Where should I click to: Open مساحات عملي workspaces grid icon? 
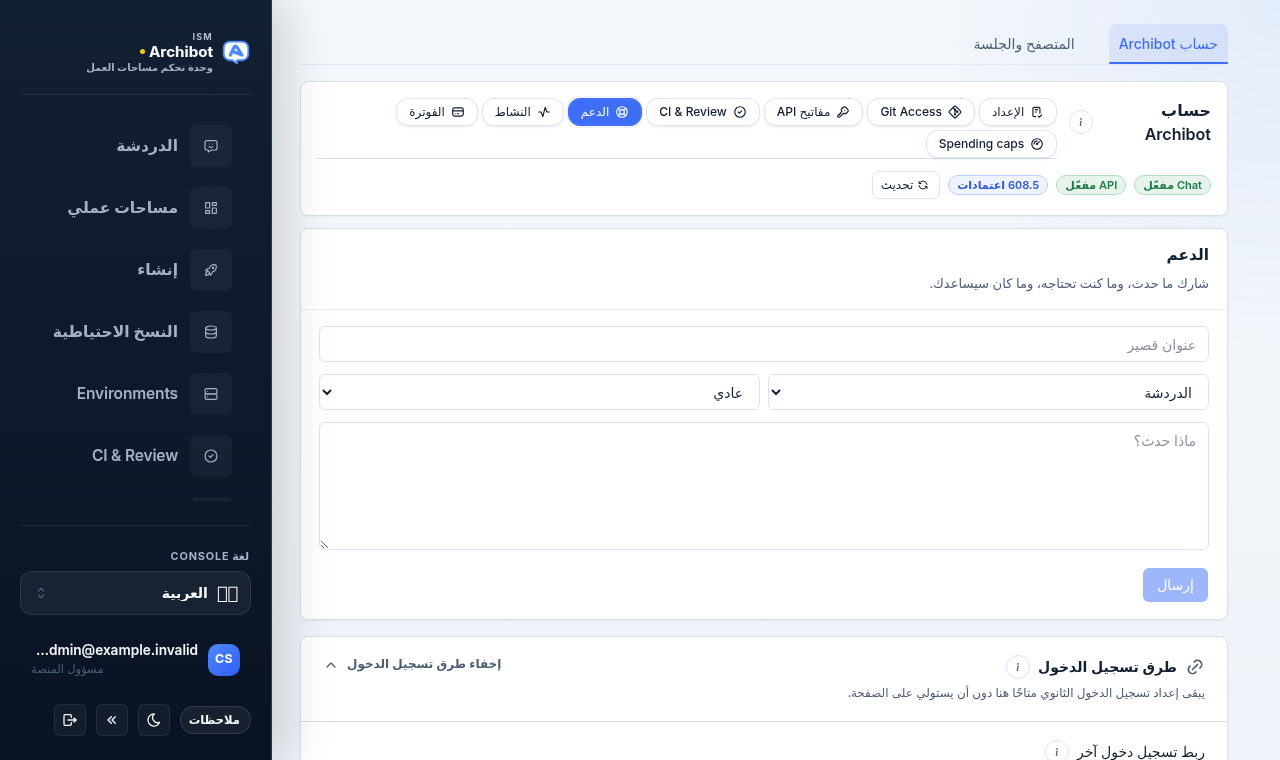tap(211, 208)
